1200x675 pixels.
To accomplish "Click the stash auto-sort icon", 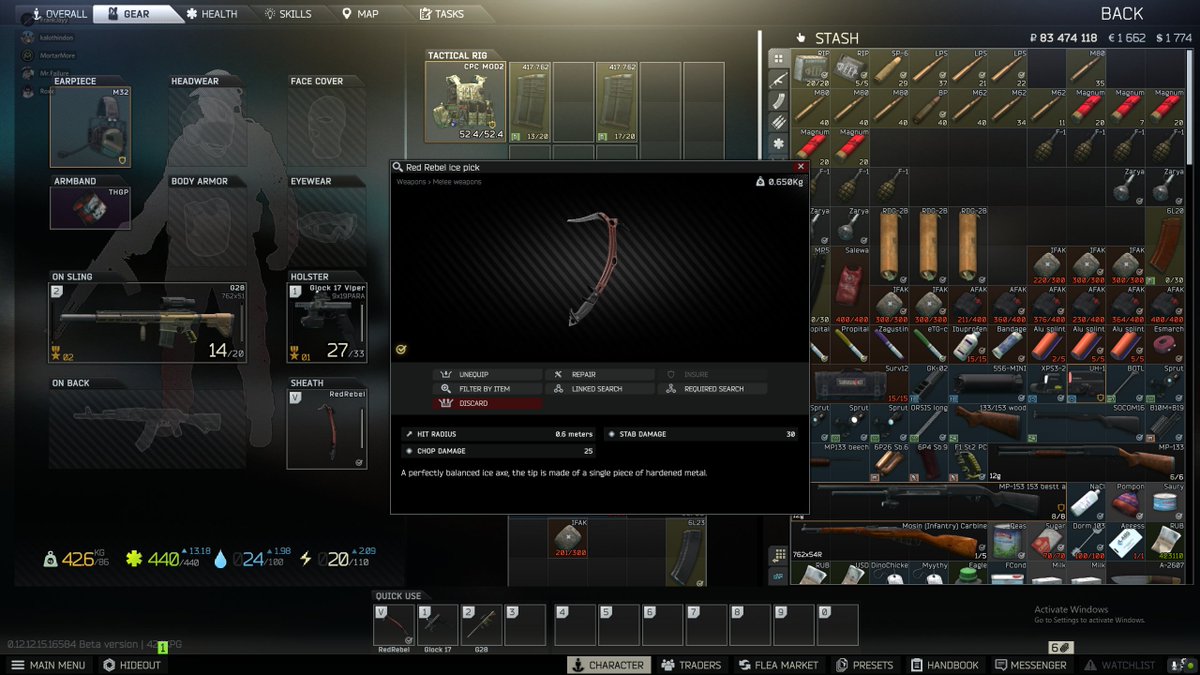I will pos(778,555).
